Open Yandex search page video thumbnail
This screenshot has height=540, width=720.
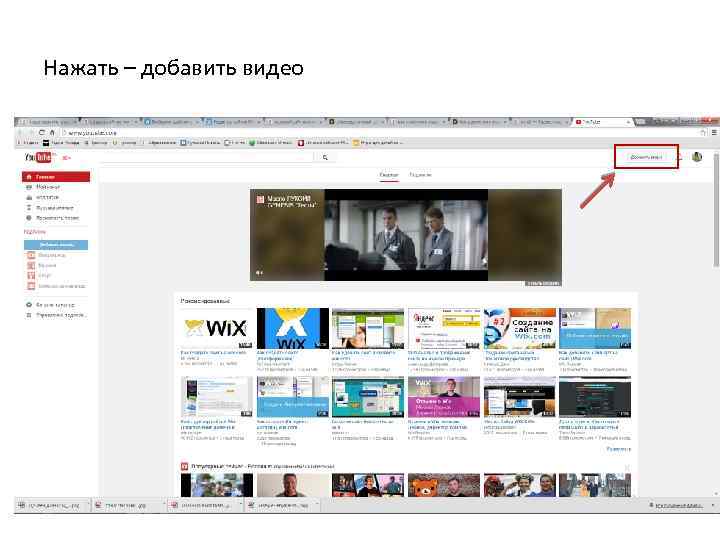pyautogui.click(x=444, y=328)
